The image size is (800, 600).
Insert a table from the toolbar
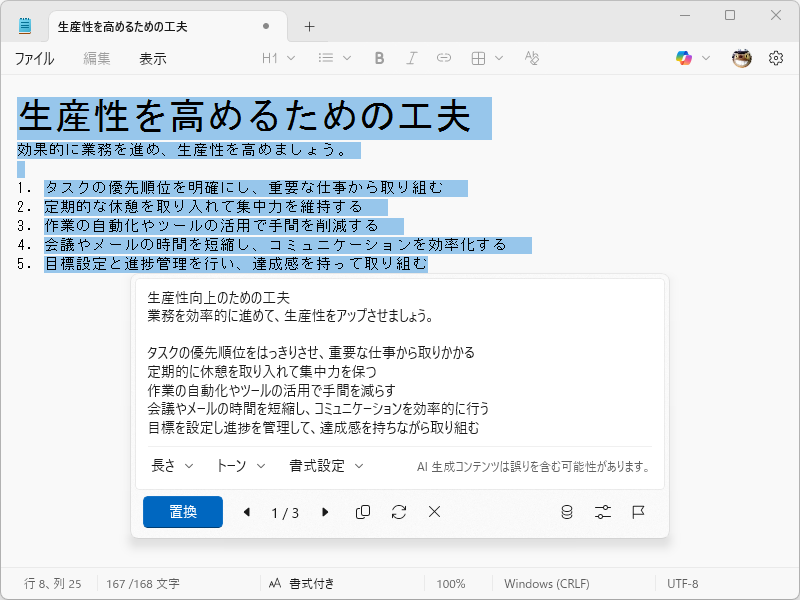[x=480, y=58]
